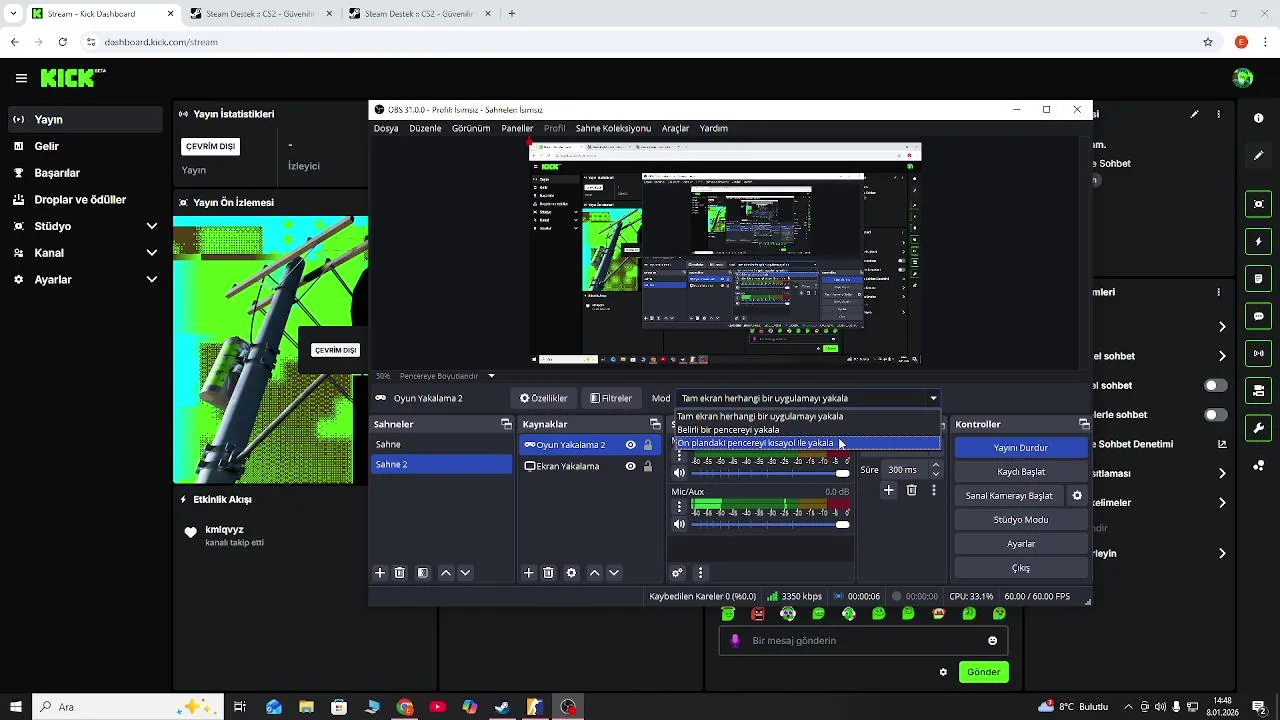Add a new source in Kaynaklar panel

coord(529,573)
